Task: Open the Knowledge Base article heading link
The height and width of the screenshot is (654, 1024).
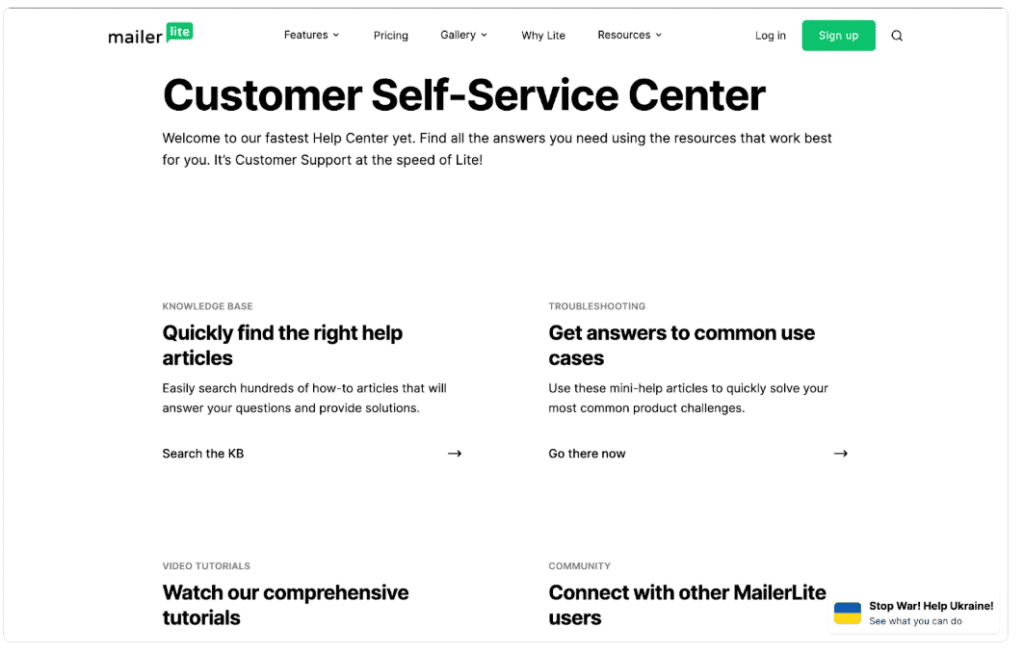Action: [283, 345]
